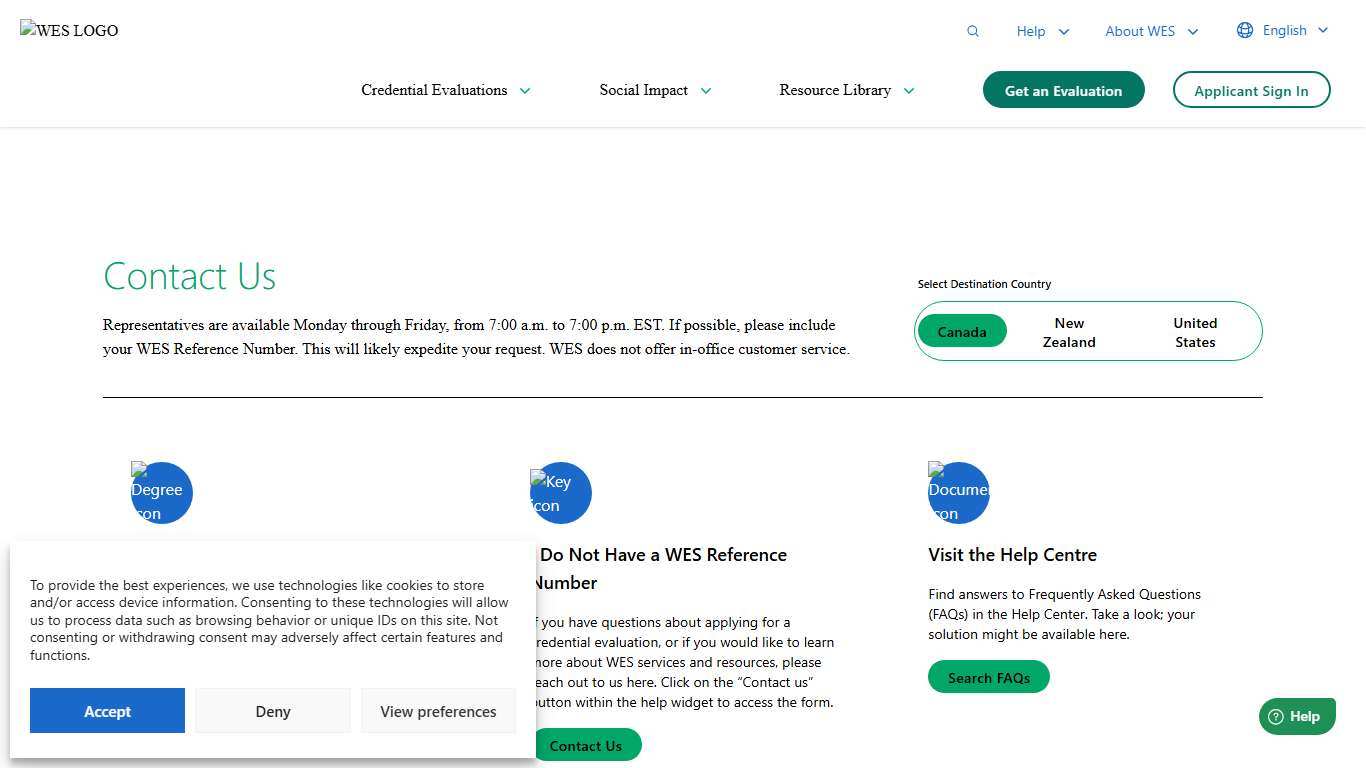This screenshot has height=768, width=1366.
Task: Click the Applicant Sign In button
Action: pos(1251,90)
